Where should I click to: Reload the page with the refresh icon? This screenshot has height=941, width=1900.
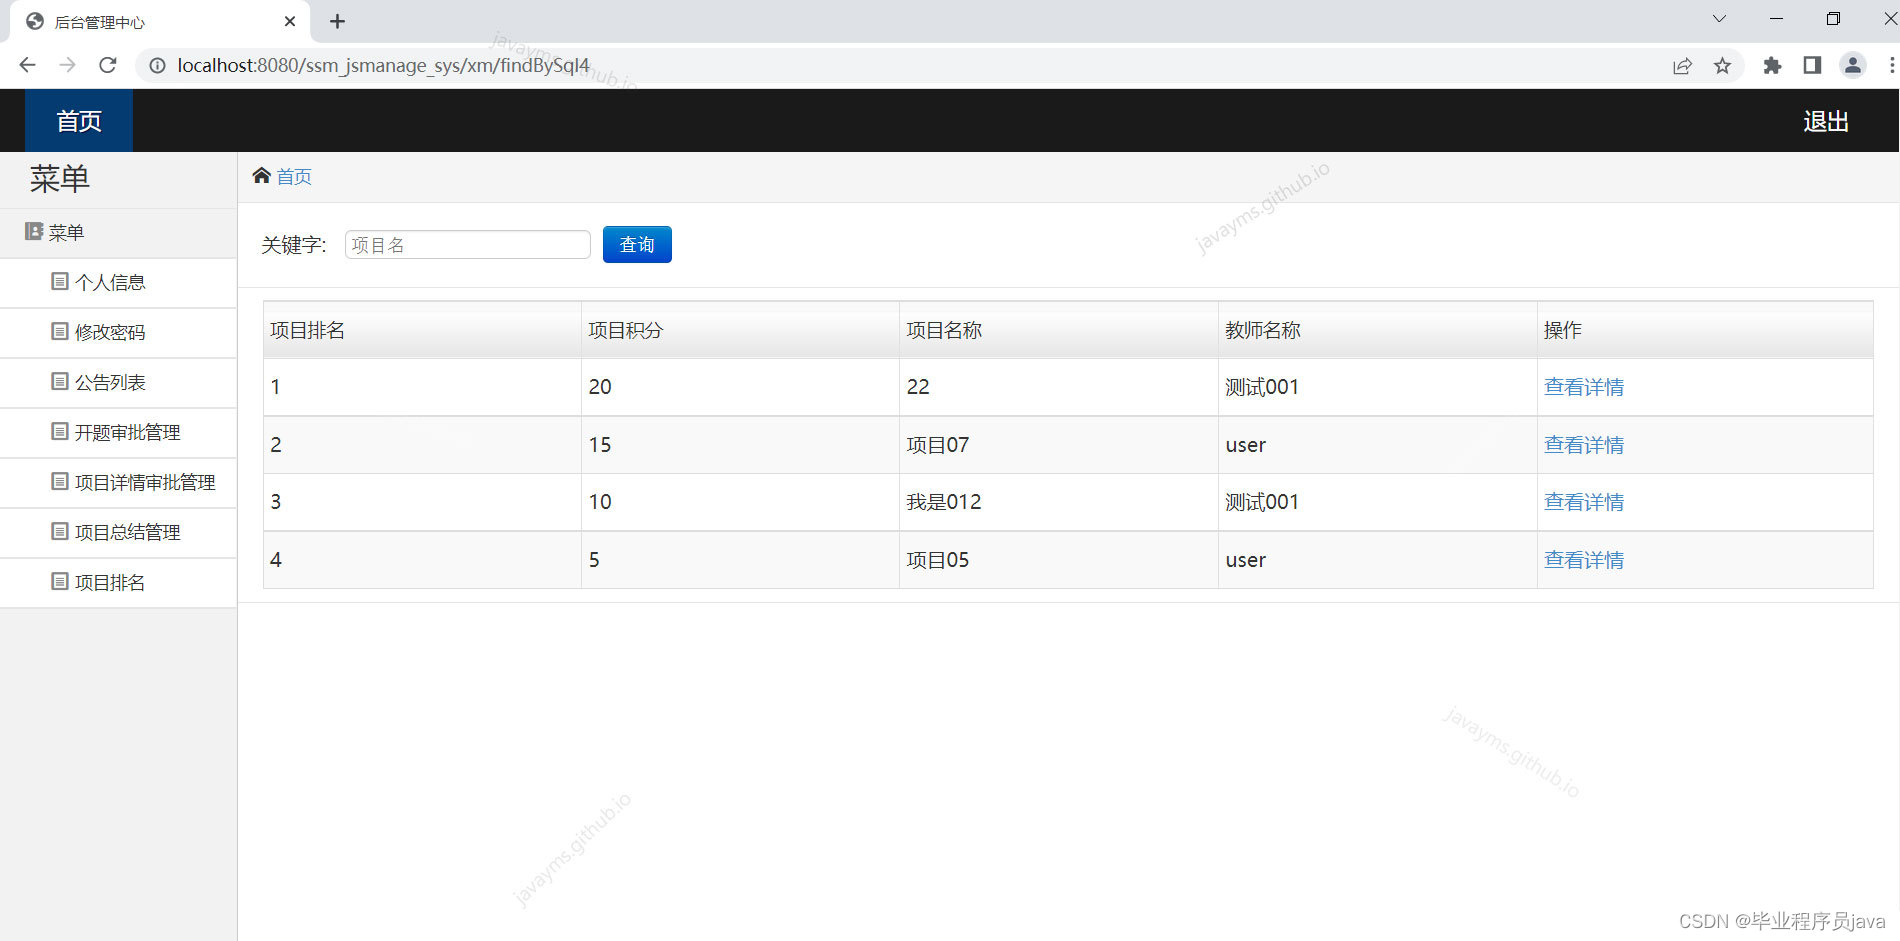point(108,65)
